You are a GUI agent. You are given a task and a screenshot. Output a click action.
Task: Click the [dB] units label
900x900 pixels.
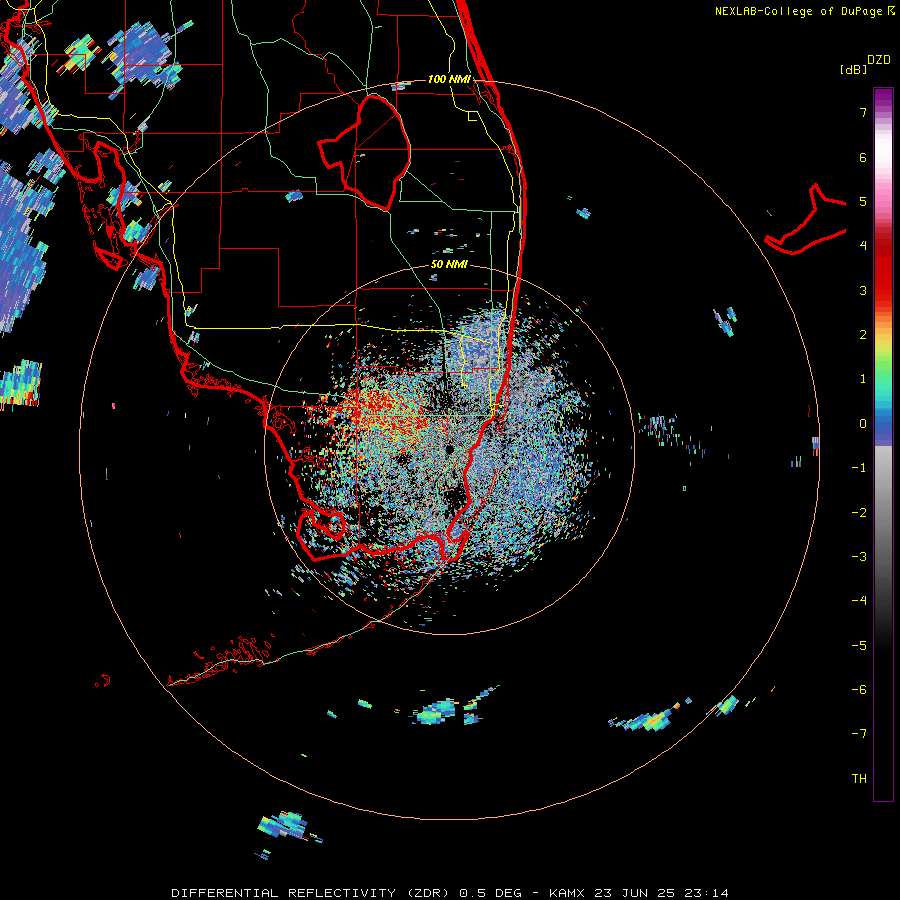tap(852, 69)
